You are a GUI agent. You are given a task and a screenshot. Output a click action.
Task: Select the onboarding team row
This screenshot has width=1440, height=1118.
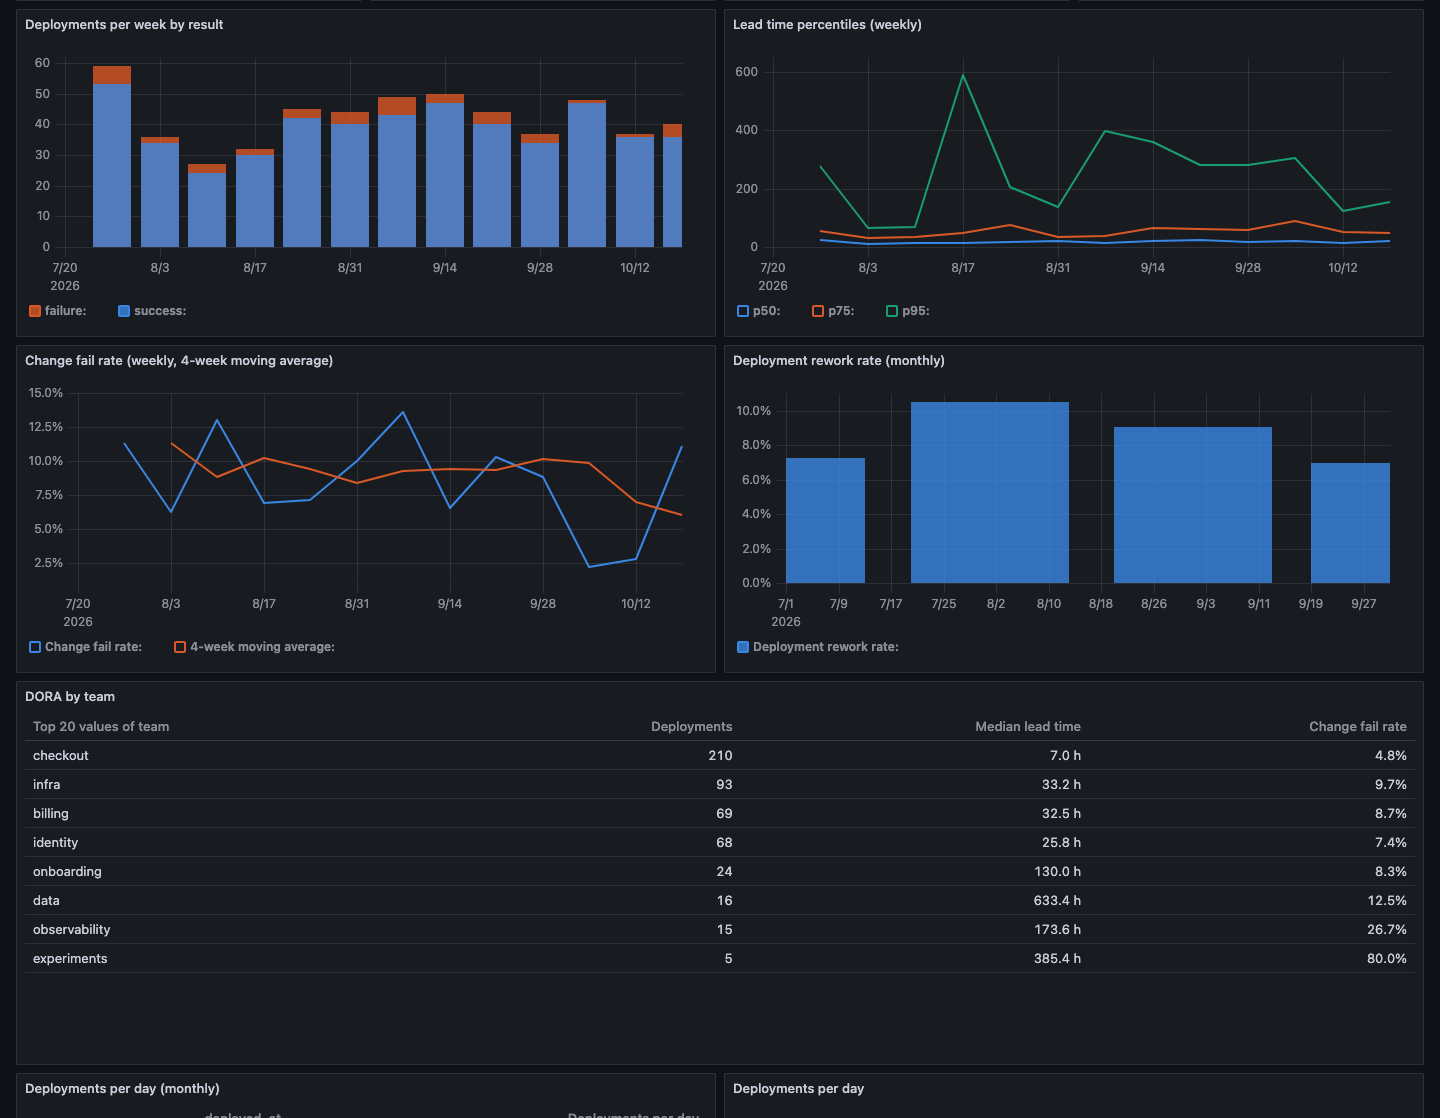point(720,871)
